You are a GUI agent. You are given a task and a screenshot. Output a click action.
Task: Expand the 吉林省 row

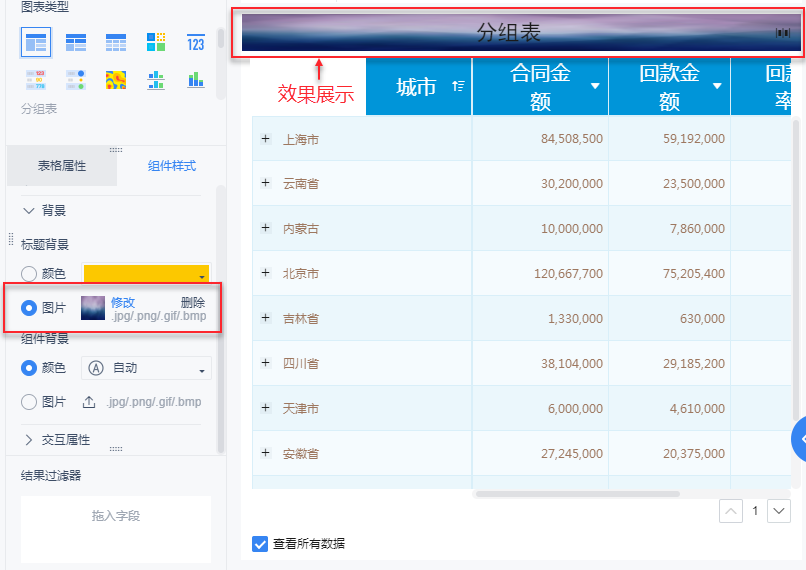266,318
